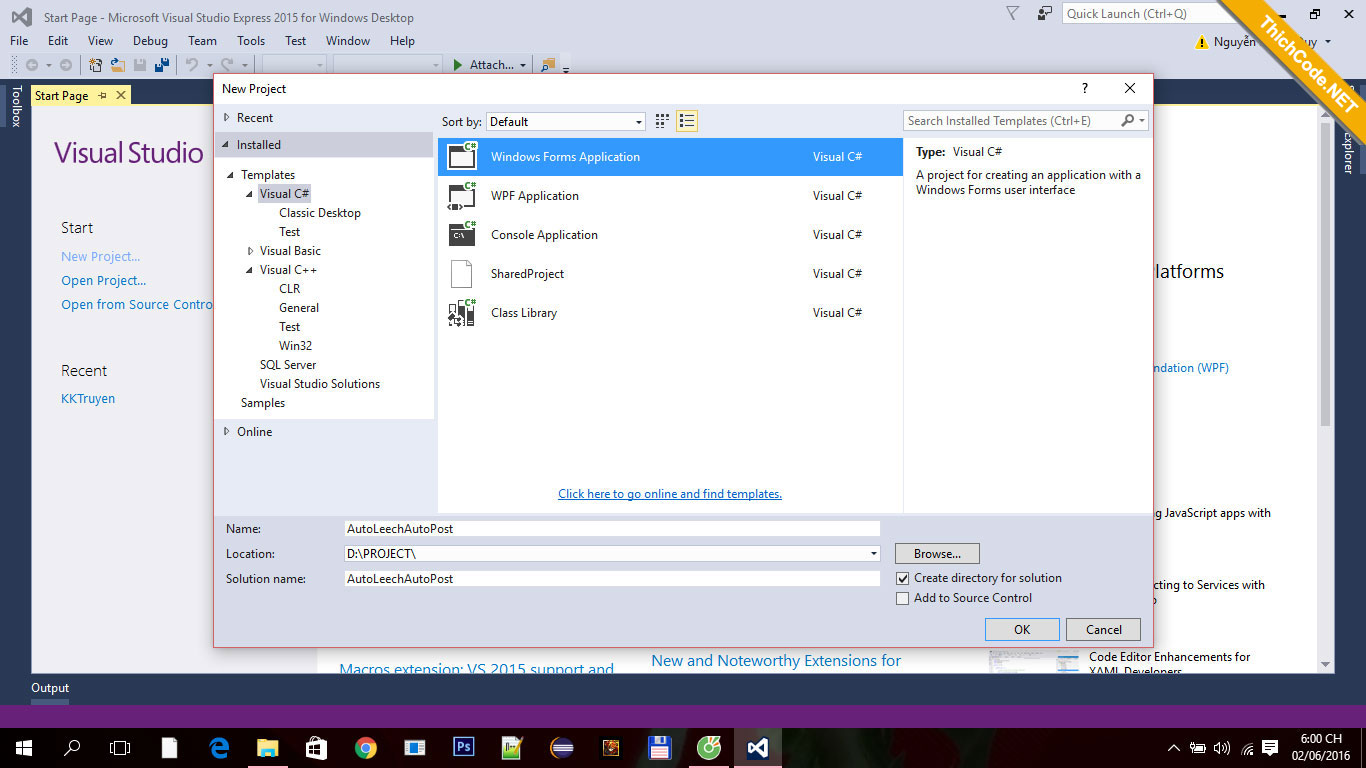This screenshot has width=1366, height=768.
Task: Open the Sort by Default dropdown
Action: click(x=639, y=122)
